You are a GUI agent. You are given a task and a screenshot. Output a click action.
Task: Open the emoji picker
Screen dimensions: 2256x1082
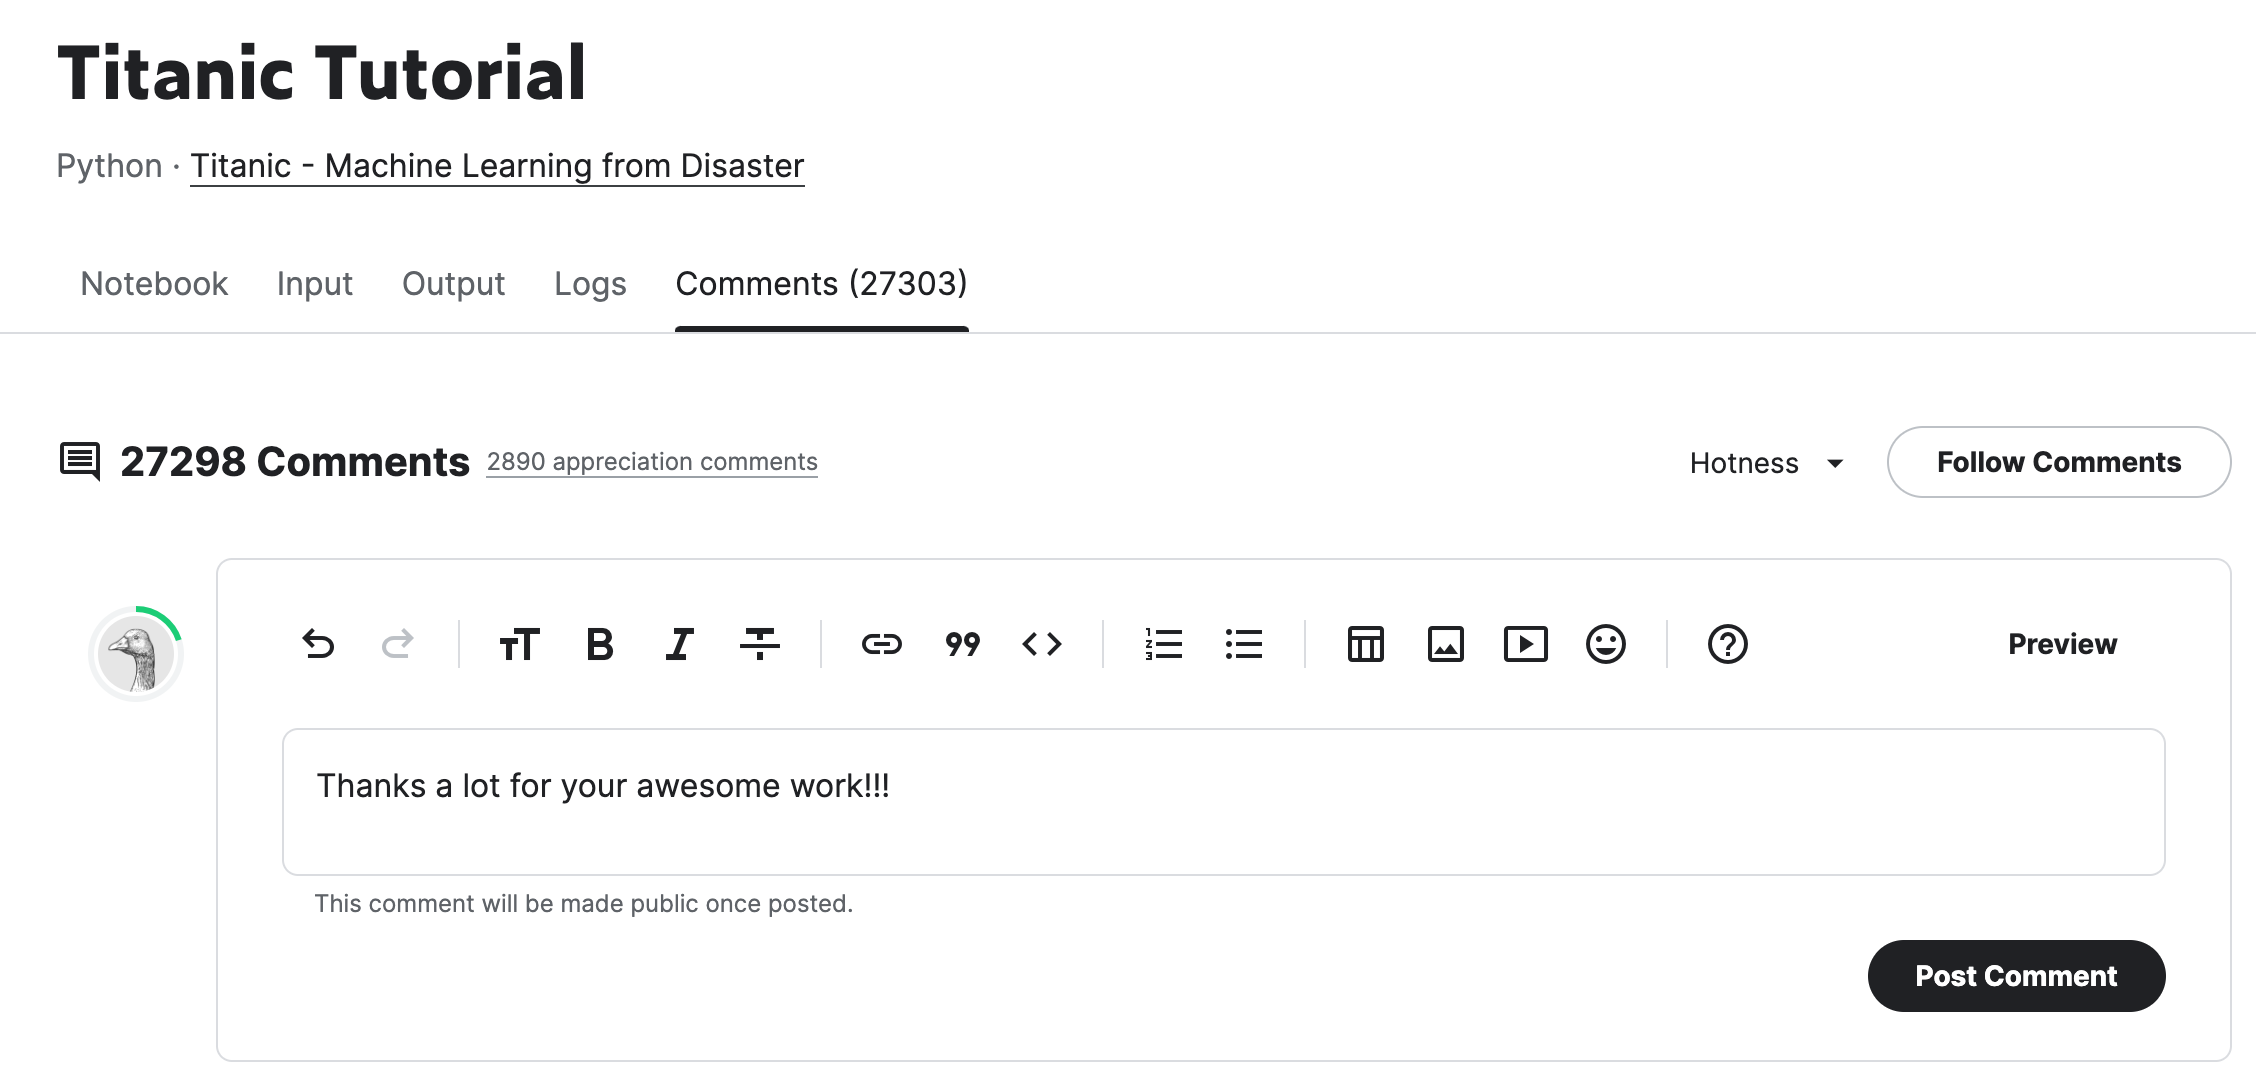[x=1606, y=644]
